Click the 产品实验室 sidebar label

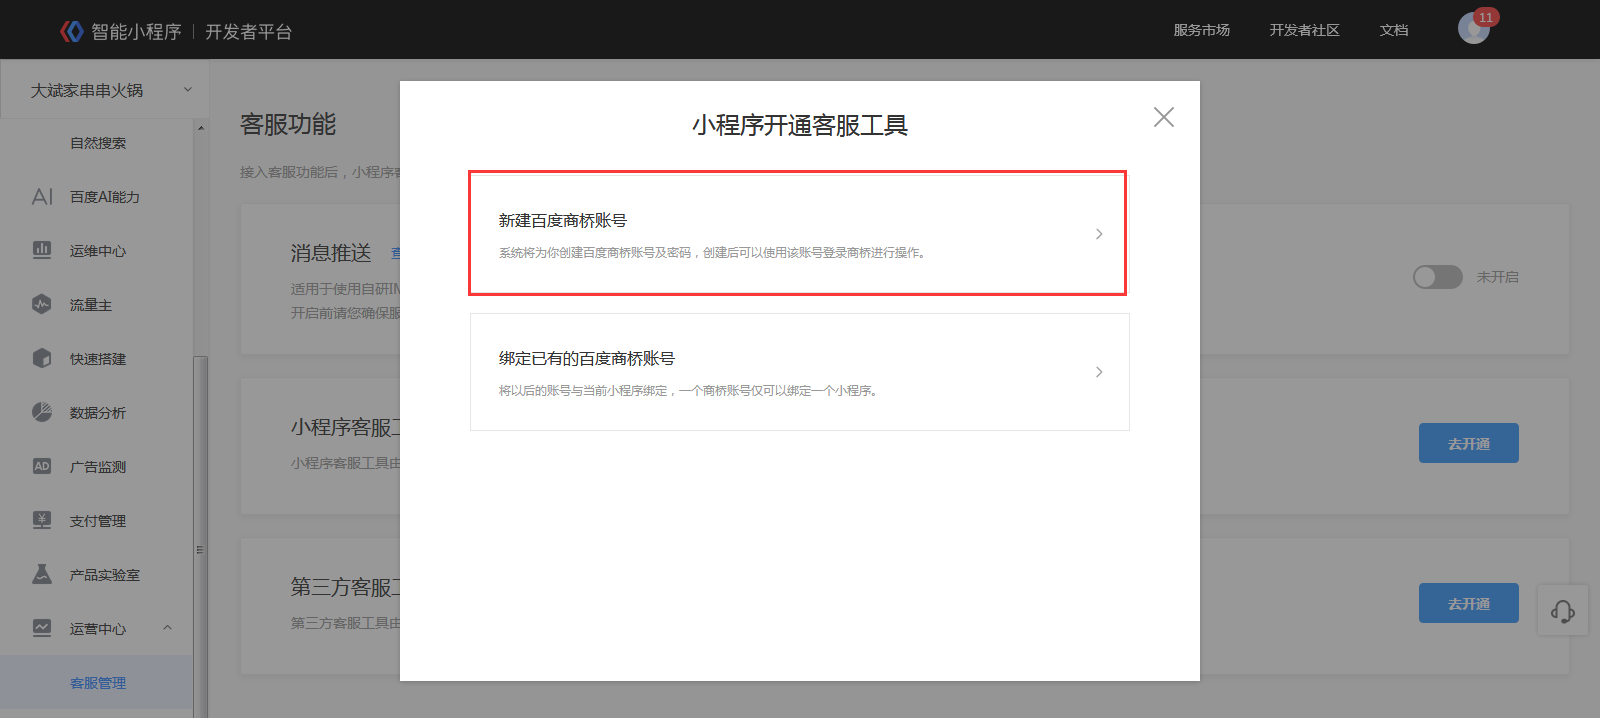pyautogui.click(x=105, y=575)
